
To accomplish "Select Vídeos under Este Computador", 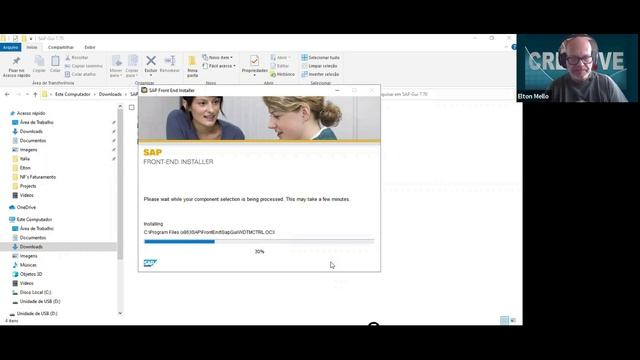I will (x=27, y=283).
